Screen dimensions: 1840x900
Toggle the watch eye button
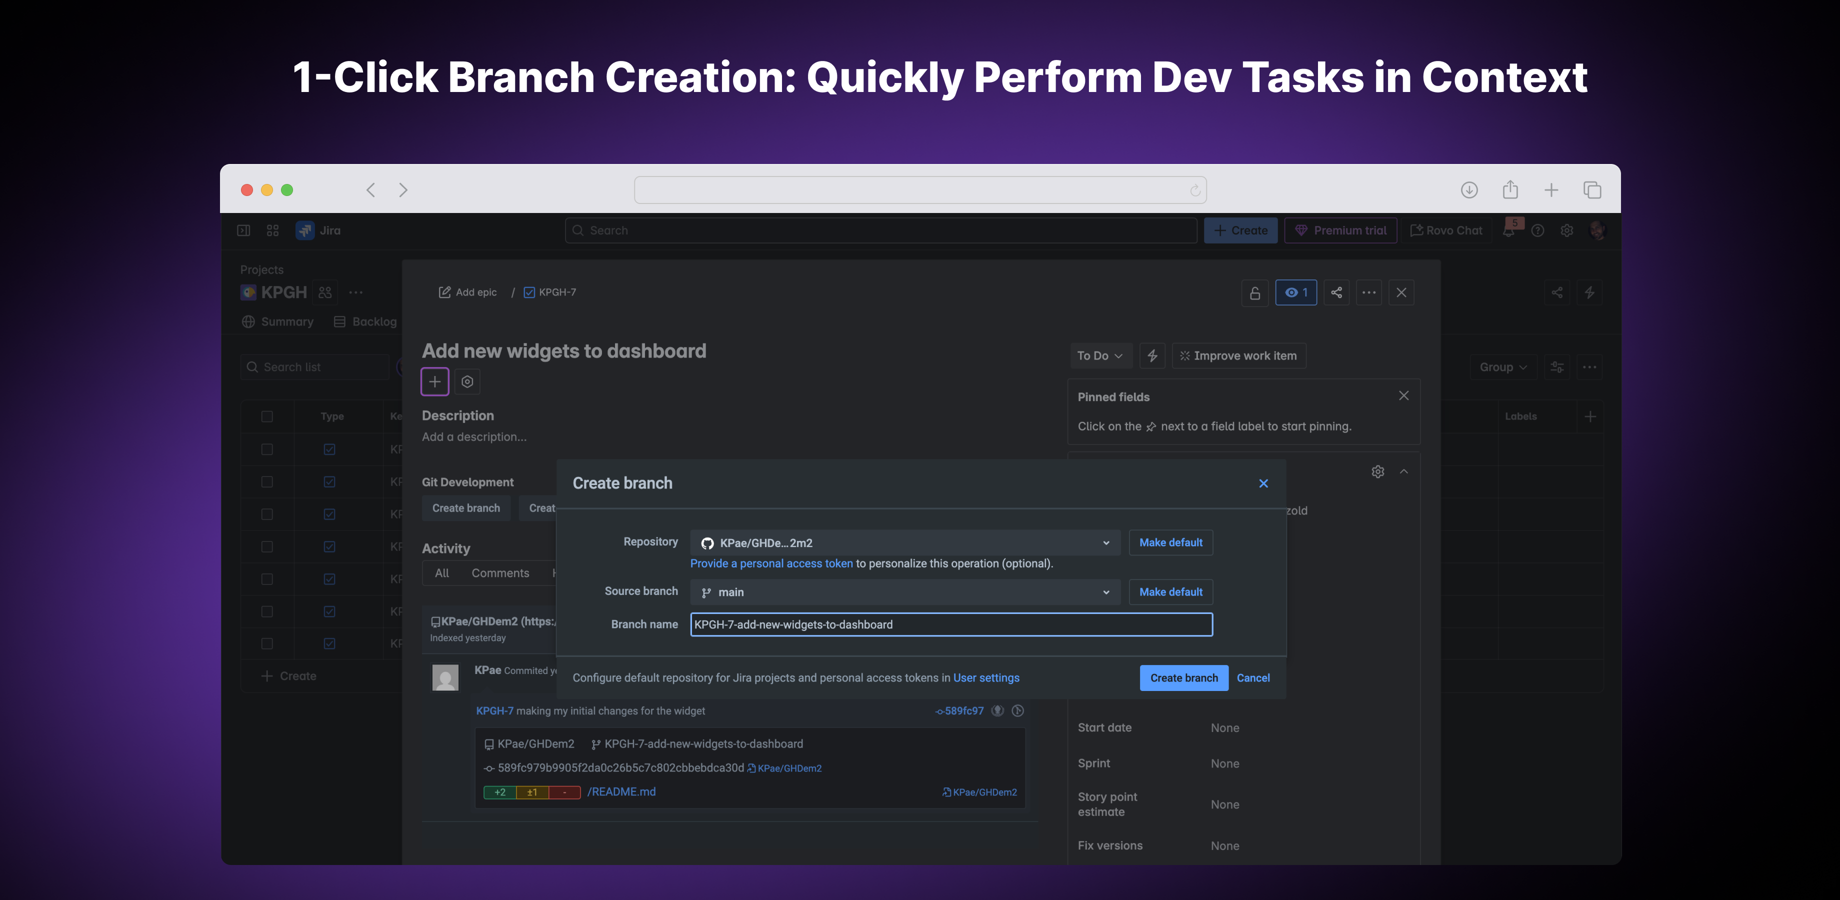point(1295,293)
